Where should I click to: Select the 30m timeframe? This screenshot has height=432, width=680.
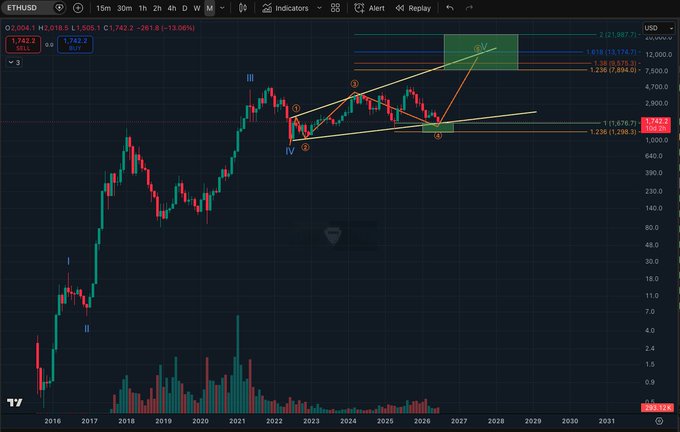tap(124, 8)
